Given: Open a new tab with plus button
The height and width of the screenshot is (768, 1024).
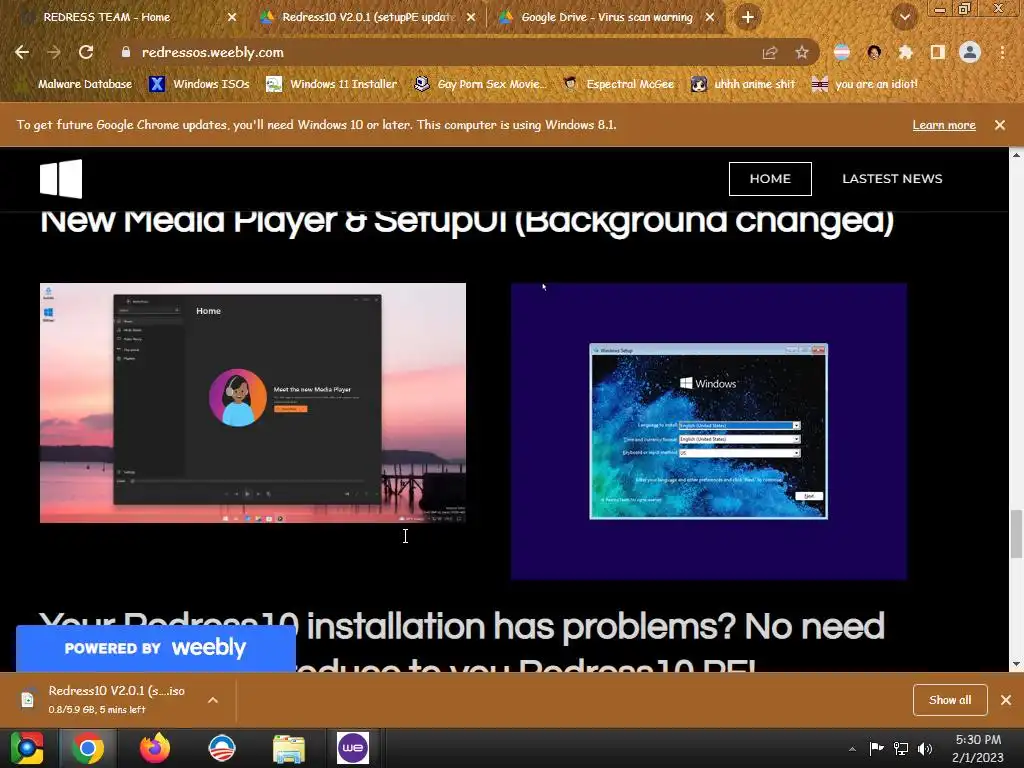Looking at the screenshot, I should pos(748,17).
